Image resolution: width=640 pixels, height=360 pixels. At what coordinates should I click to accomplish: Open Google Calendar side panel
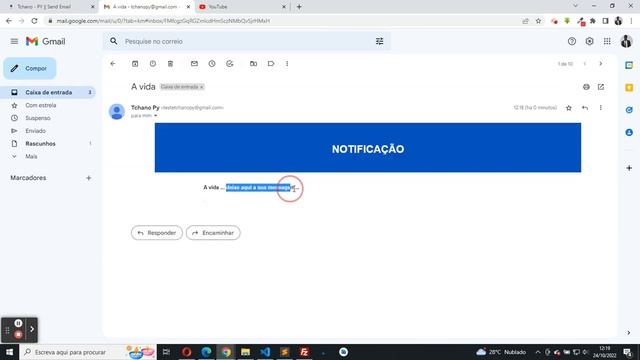coord(629,65)
